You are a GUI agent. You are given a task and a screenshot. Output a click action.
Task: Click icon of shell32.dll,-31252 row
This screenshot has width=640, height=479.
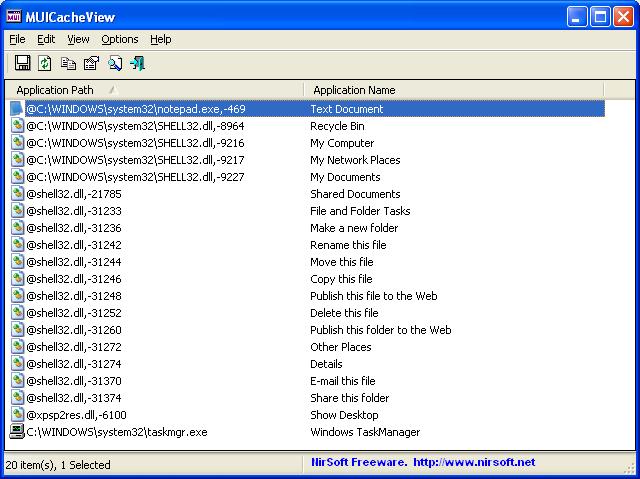click(17, 313)
